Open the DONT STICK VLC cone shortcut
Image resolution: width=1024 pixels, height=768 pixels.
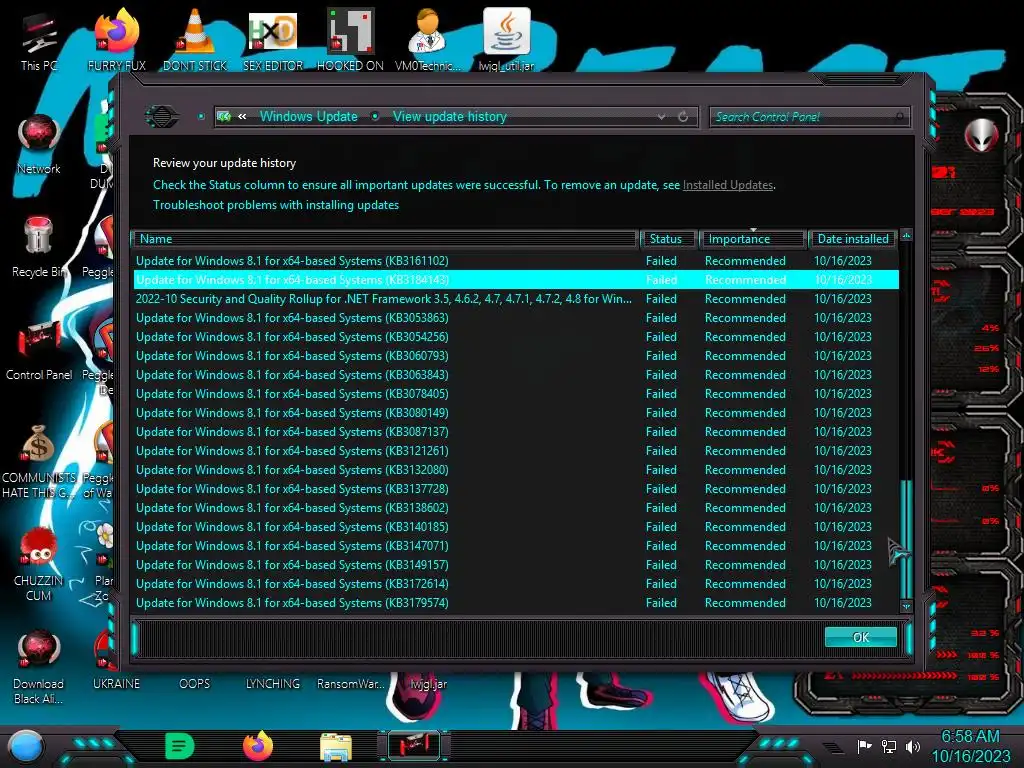[x=195, y=42]
